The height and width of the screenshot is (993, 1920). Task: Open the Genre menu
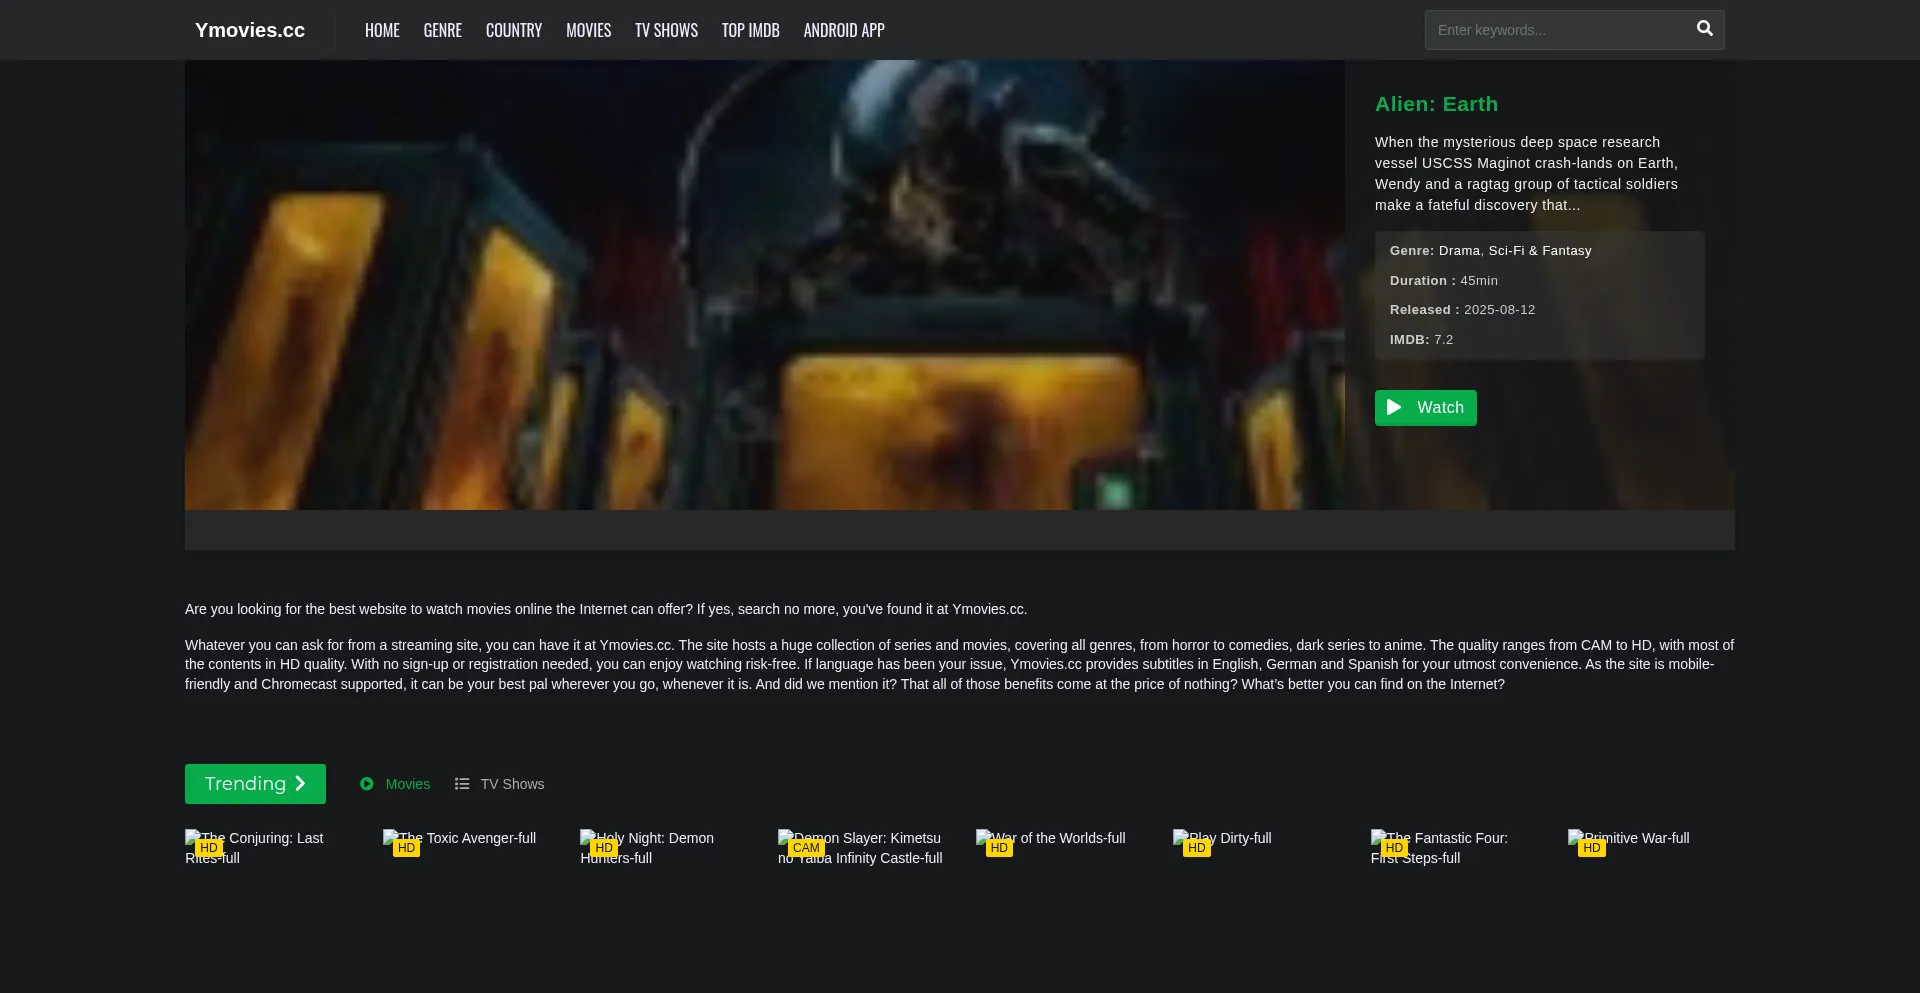coord(442,30)
